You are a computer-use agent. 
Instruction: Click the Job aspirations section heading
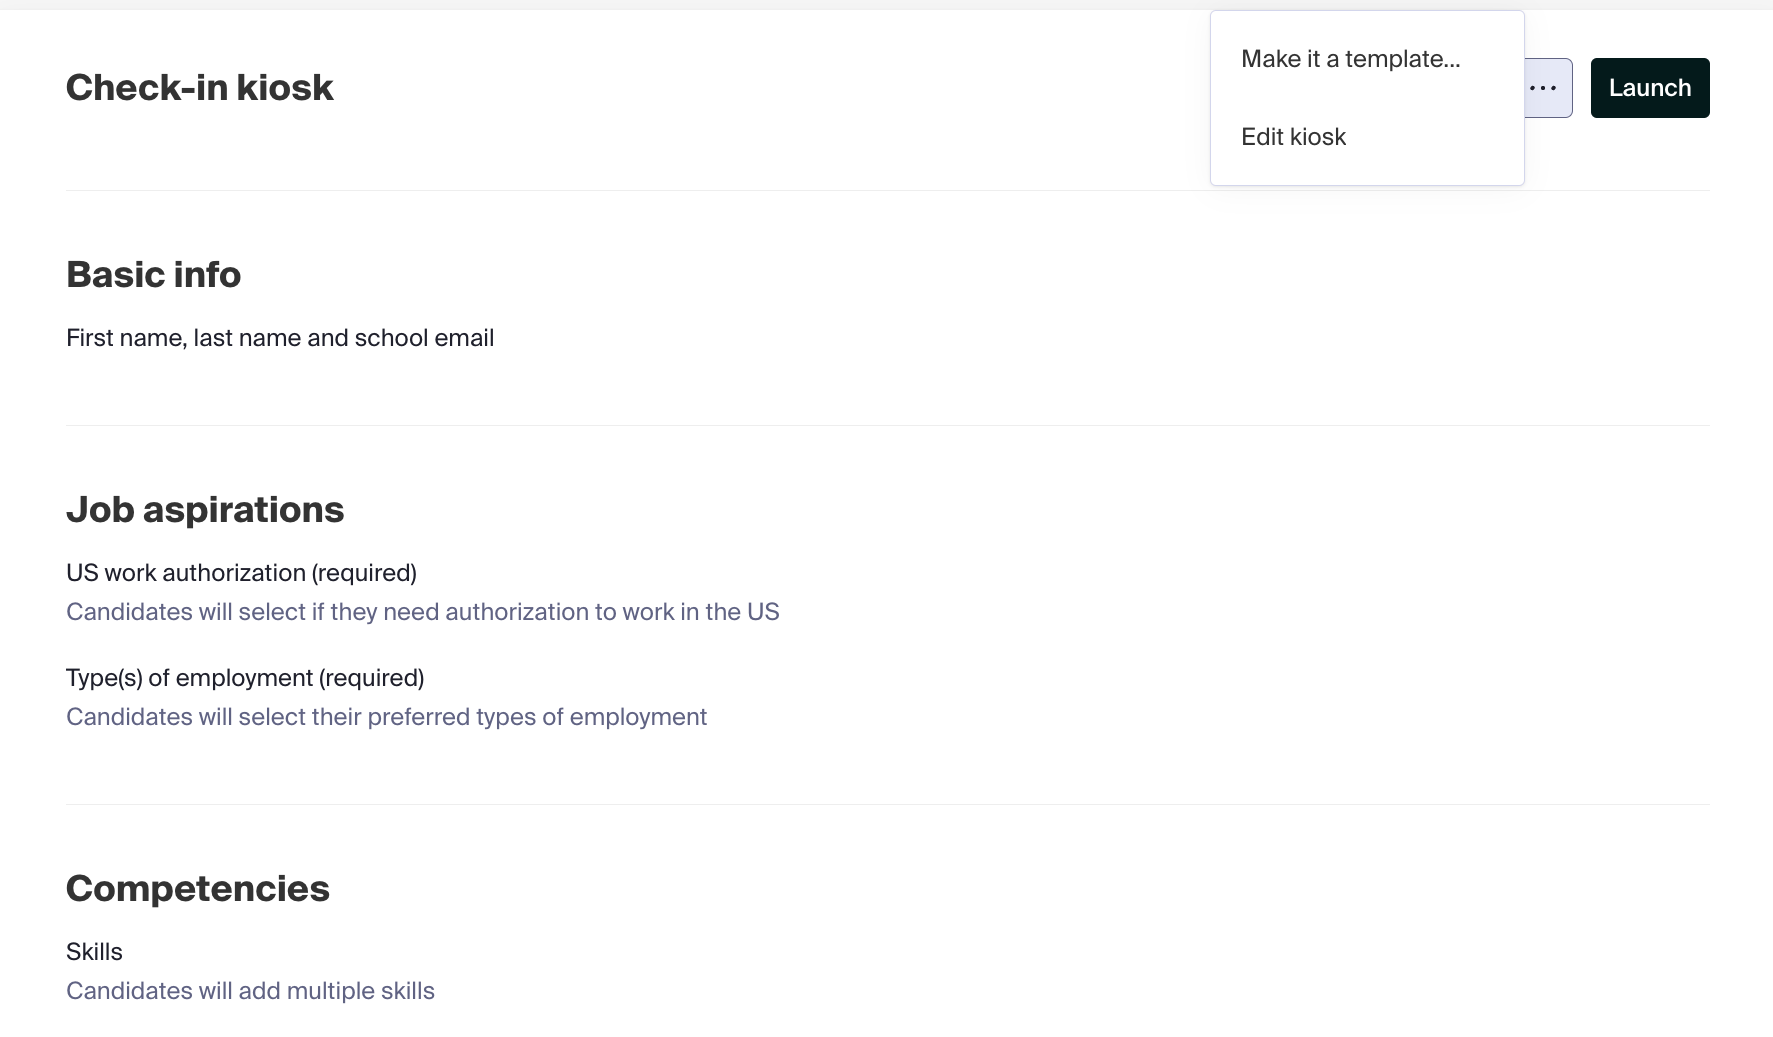pos(205,510)
